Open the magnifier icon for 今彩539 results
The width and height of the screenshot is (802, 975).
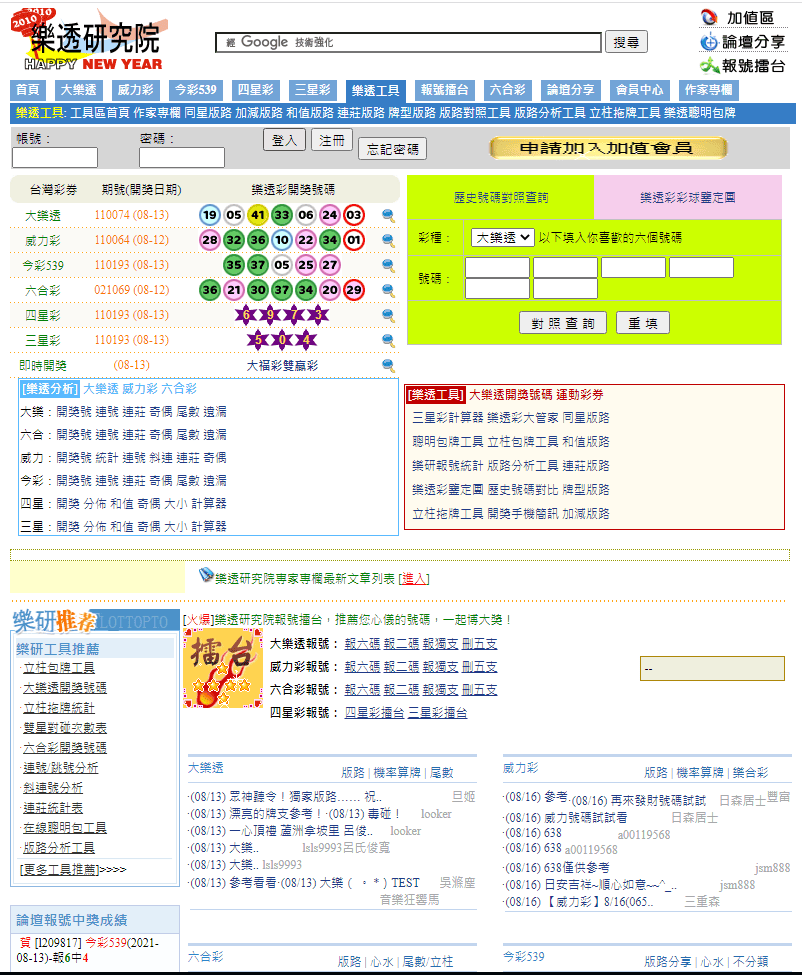(388, 266)
